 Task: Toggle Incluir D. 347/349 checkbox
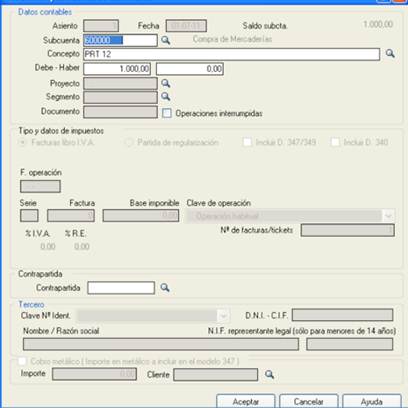[247, 142]
